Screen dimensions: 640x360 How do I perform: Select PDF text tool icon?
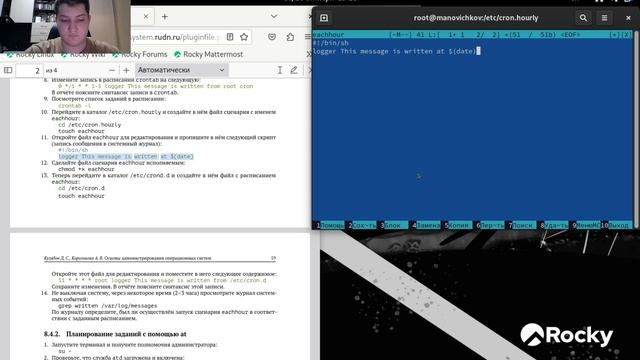tap(280, 70)
